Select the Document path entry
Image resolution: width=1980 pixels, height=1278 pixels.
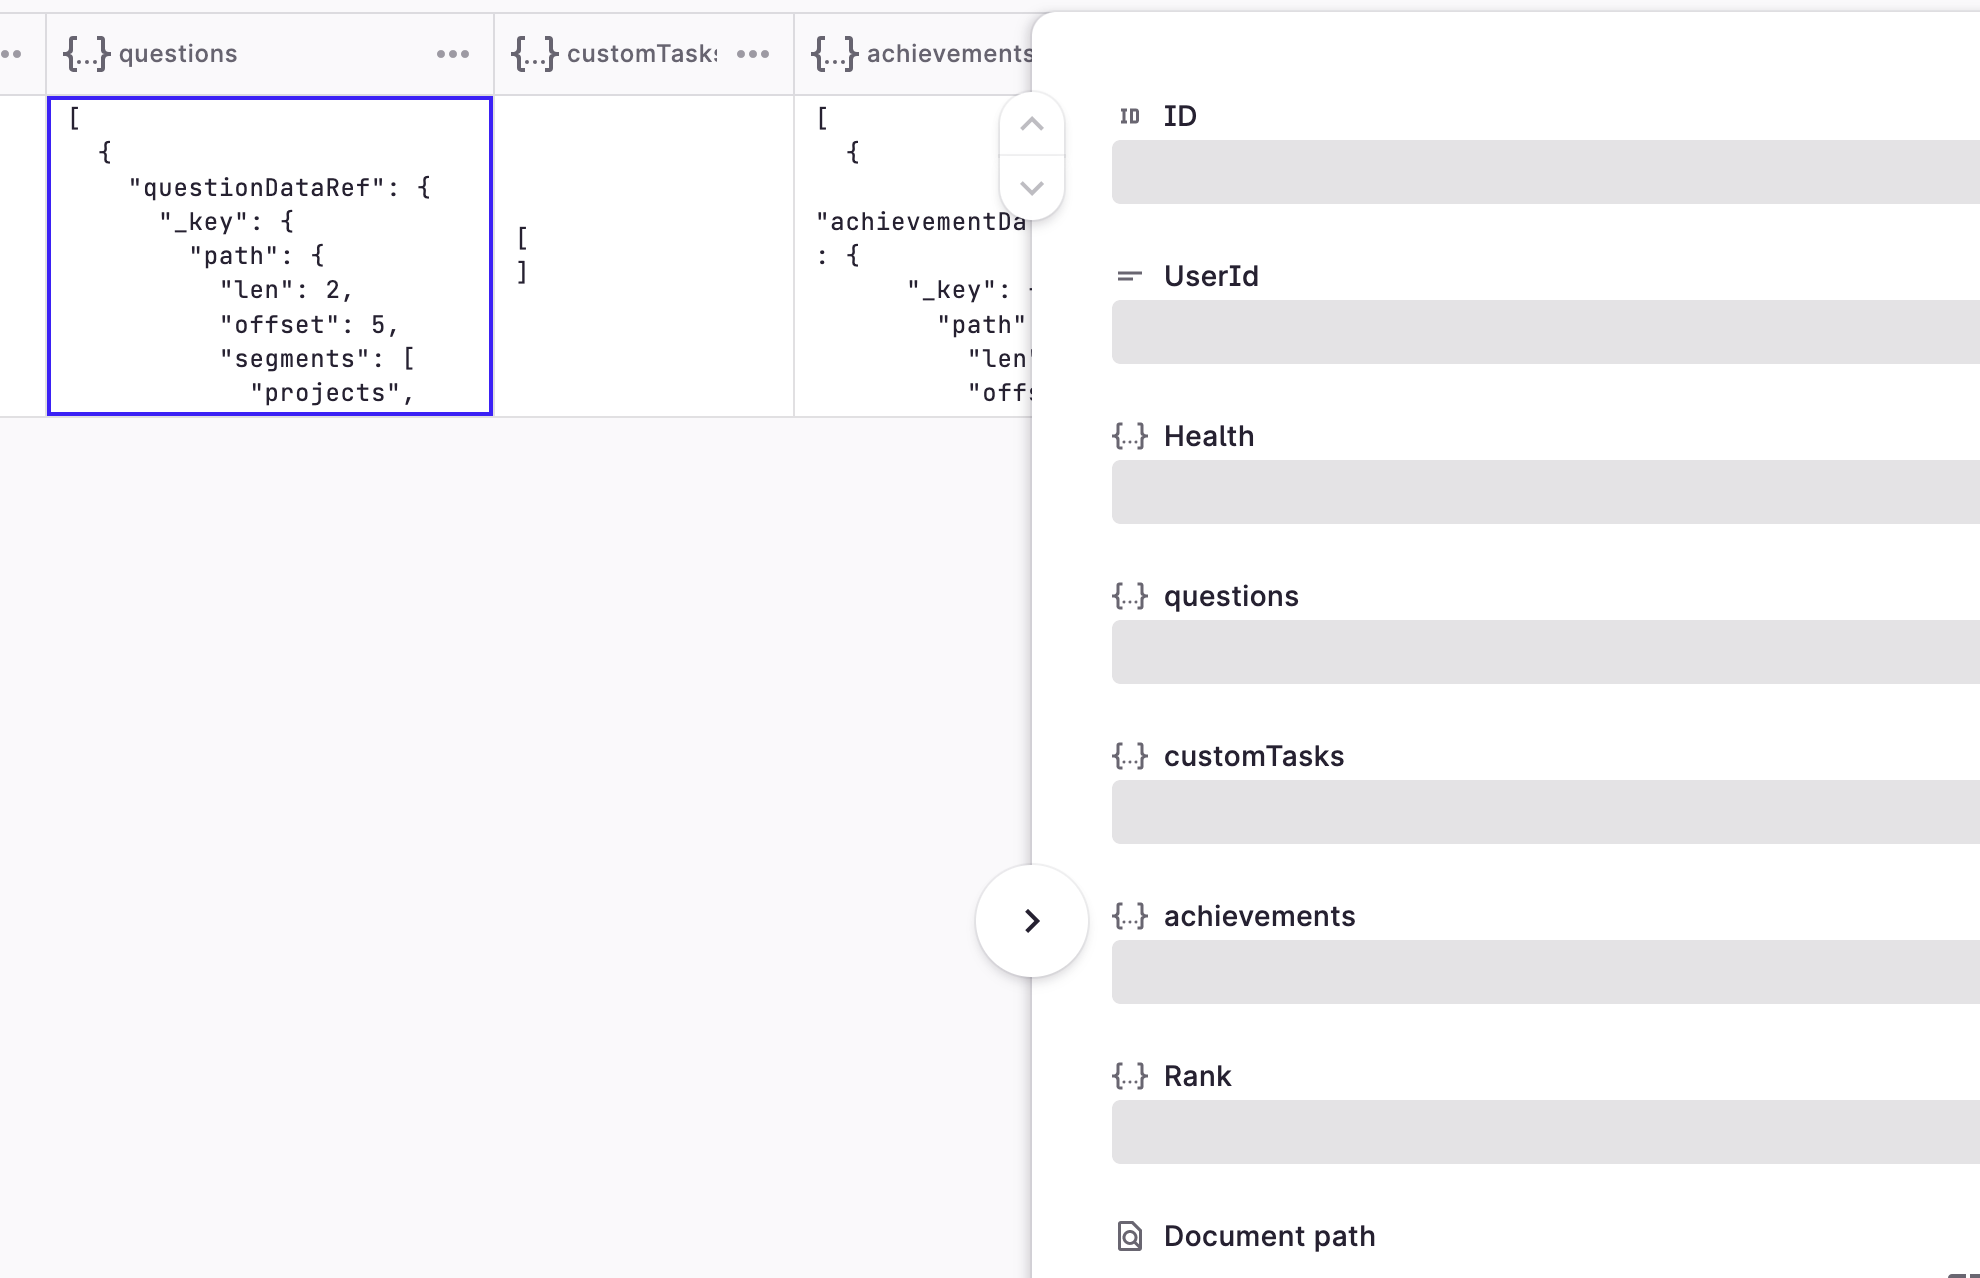1268,1236
